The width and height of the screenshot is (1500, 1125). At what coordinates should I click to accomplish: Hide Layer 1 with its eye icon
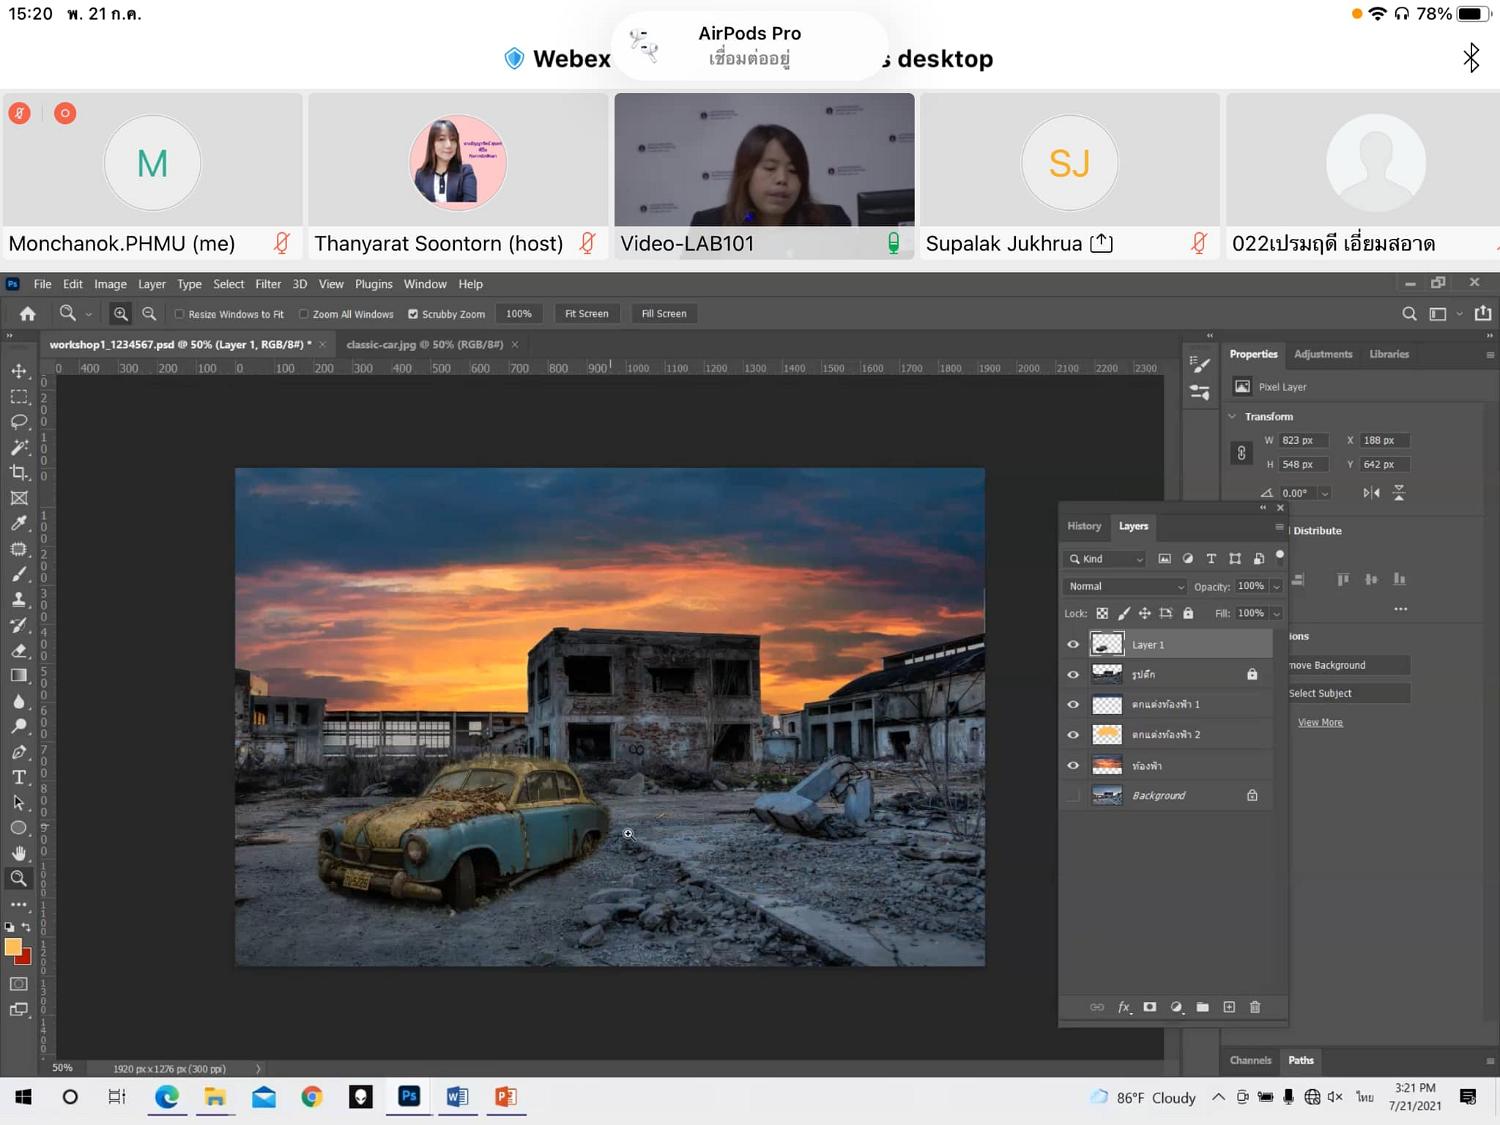(1073, 645)
